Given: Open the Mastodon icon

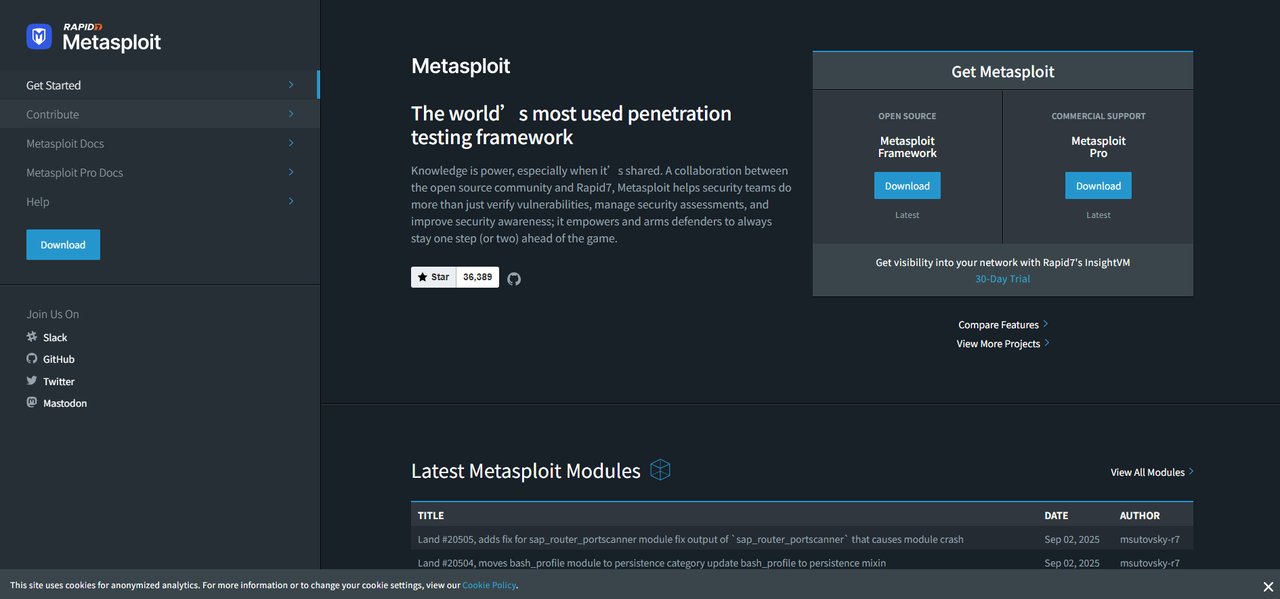Looking at the screenshot, I should (30, 403).
